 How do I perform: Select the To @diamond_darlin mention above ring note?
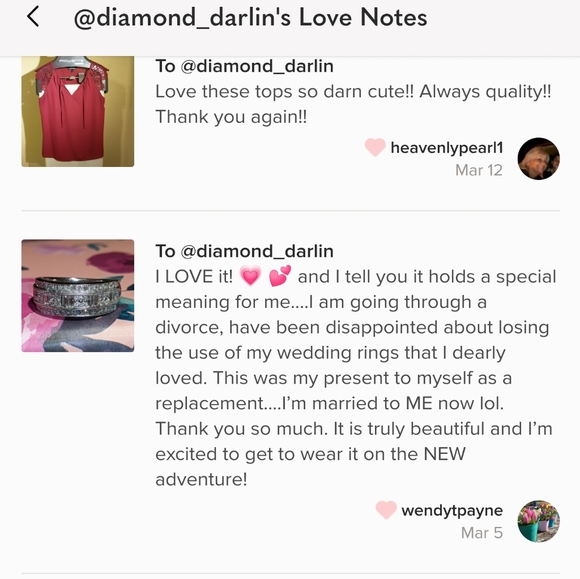click(245, 251)
